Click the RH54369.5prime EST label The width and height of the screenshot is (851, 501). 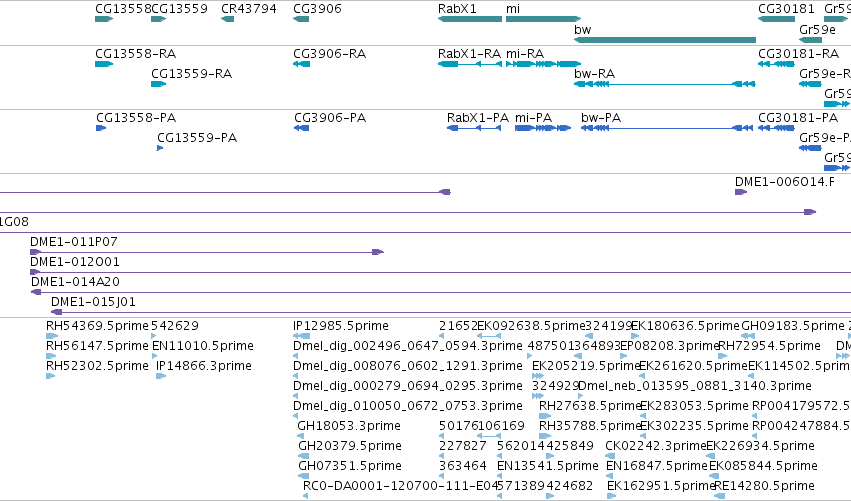point(97,326)
